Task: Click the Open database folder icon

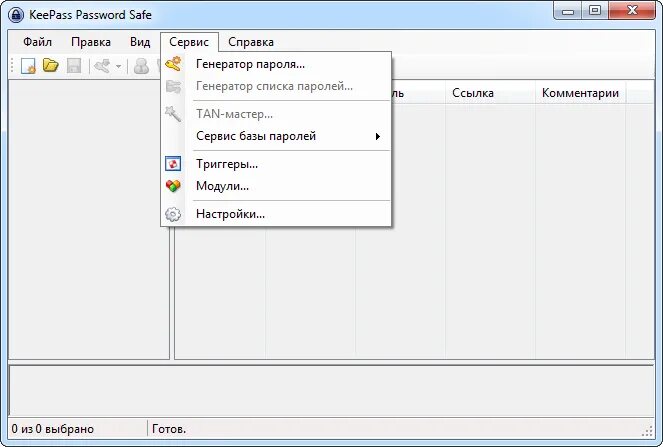Action: click(51, 66)
